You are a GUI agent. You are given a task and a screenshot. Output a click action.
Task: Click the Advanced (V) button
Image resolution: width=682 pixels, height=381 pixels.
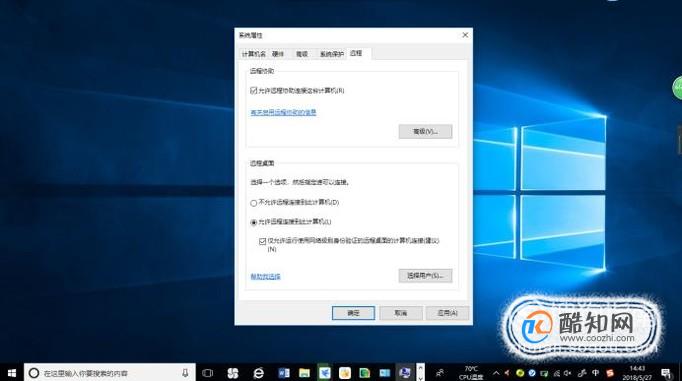coord(425,131)
